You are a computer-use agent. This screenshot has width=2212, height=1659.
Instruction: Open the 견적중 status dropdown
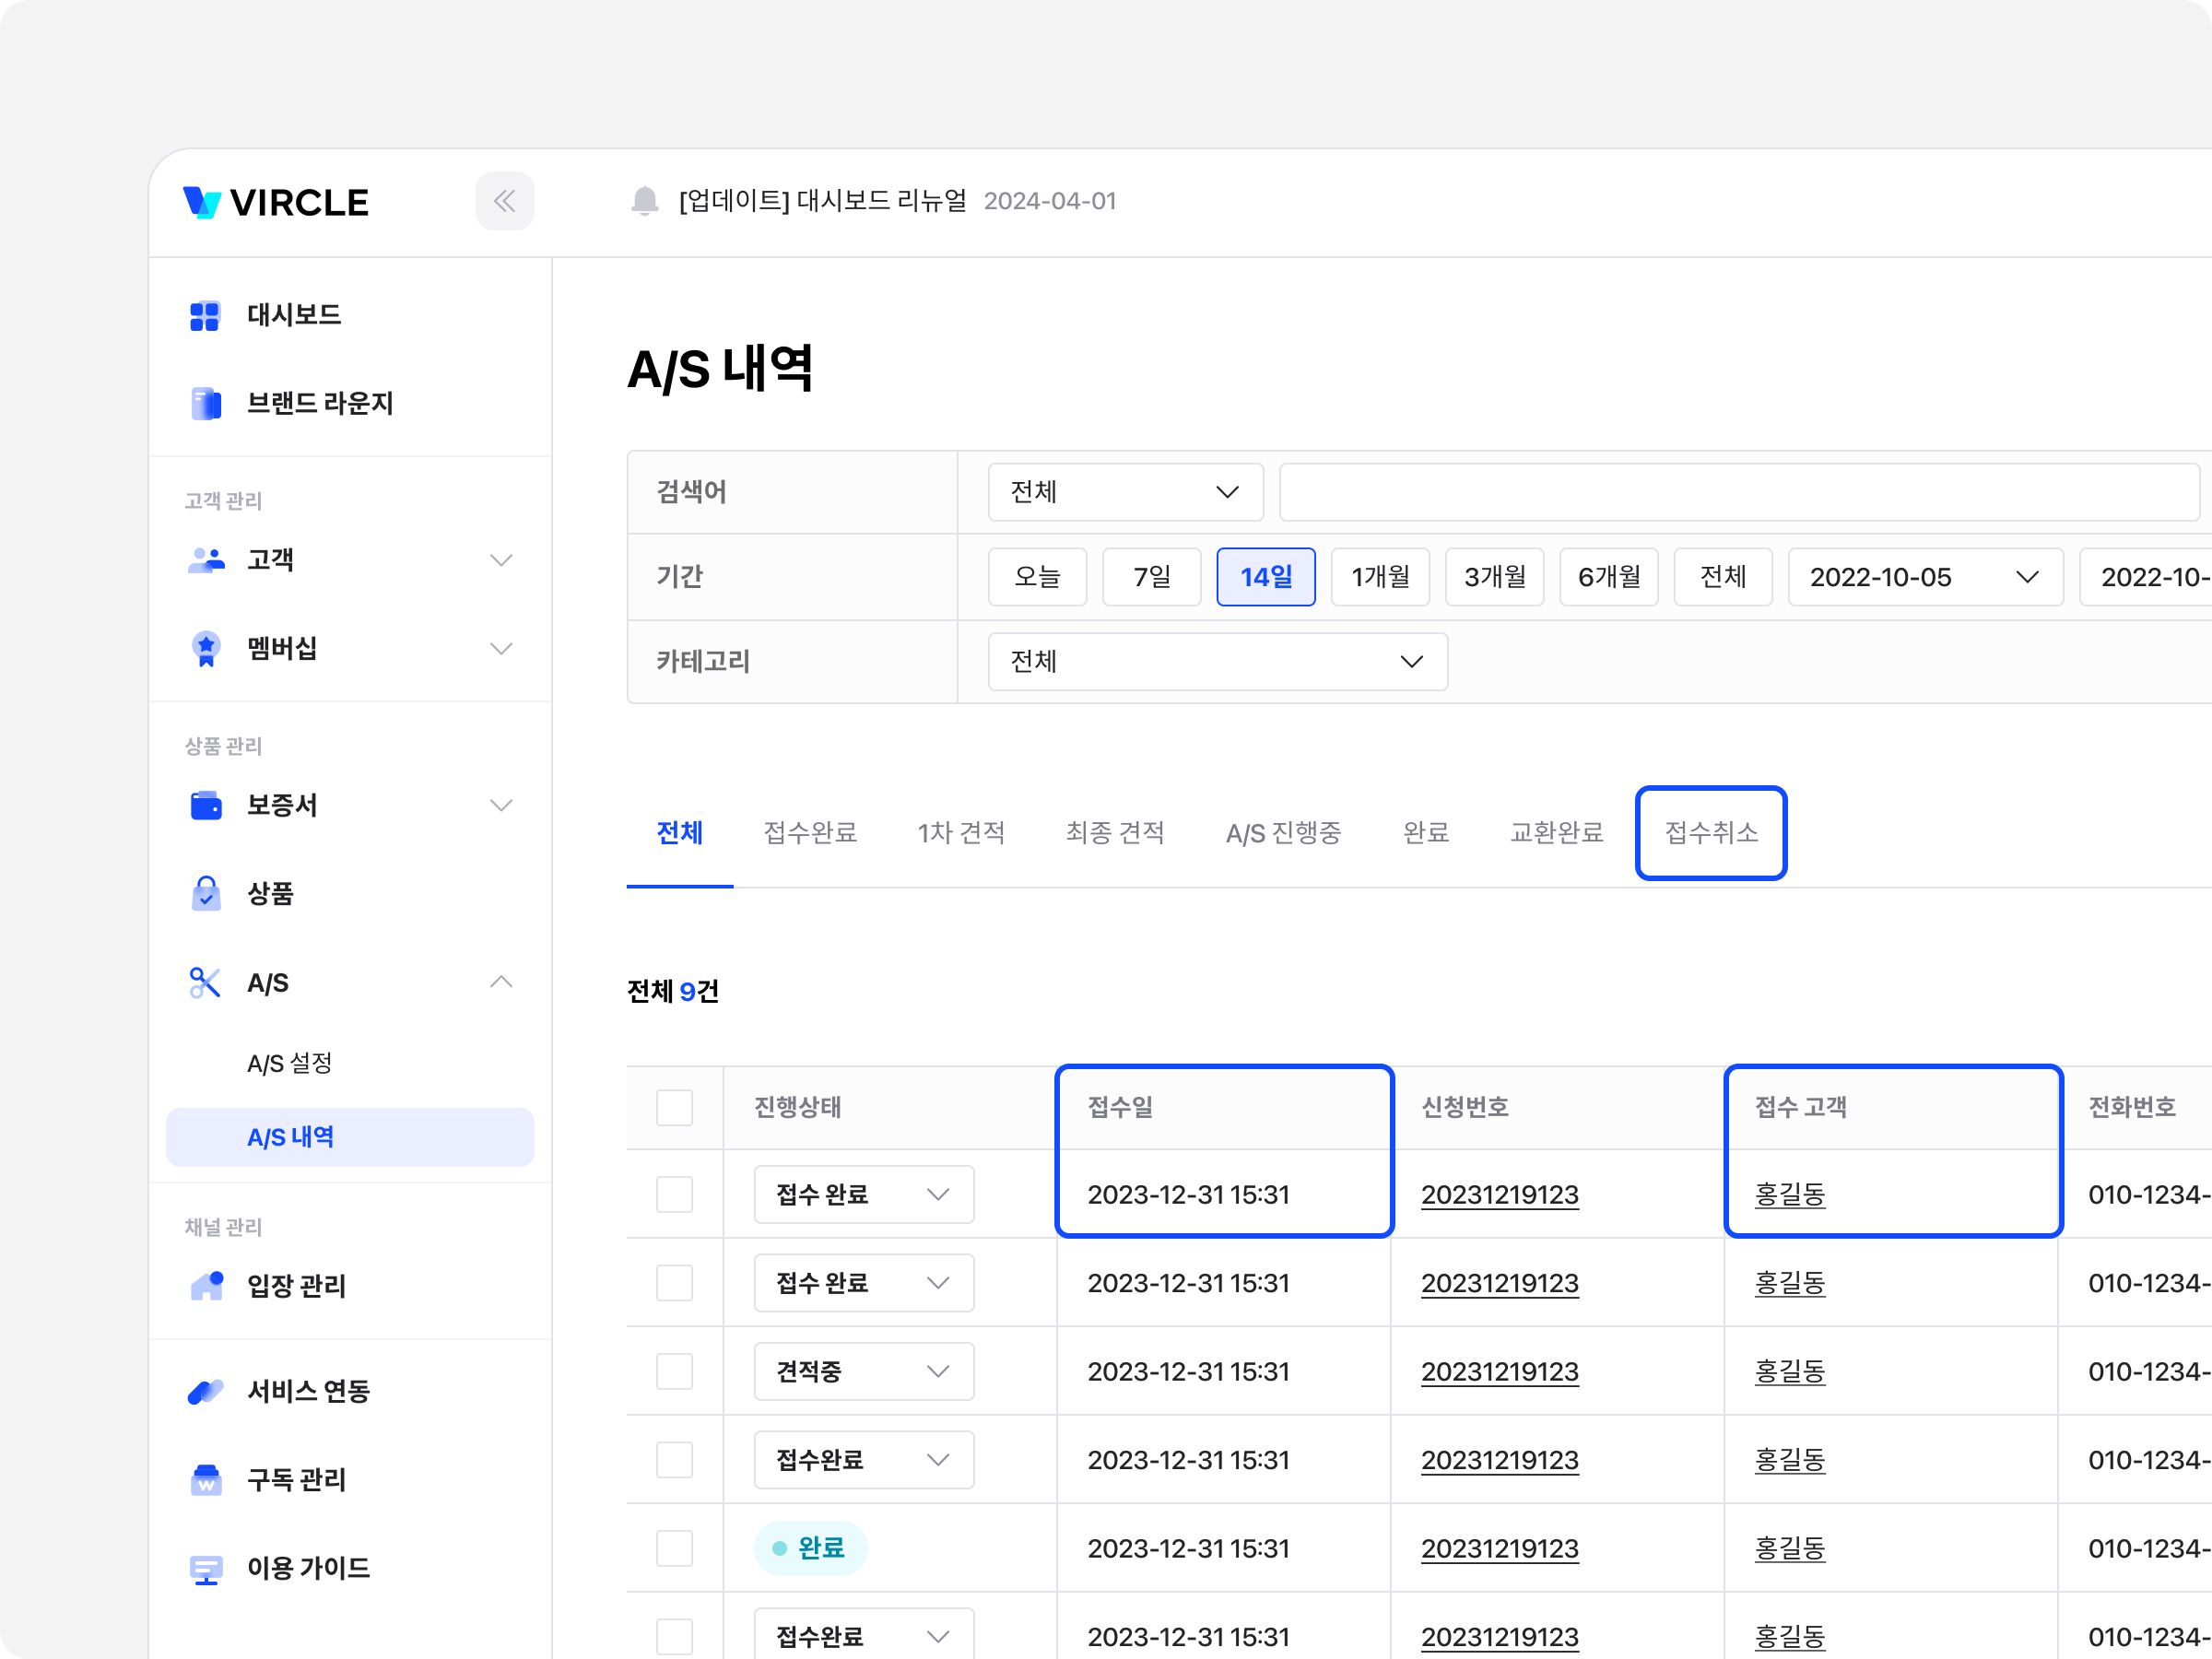[x=863, y=1371]
